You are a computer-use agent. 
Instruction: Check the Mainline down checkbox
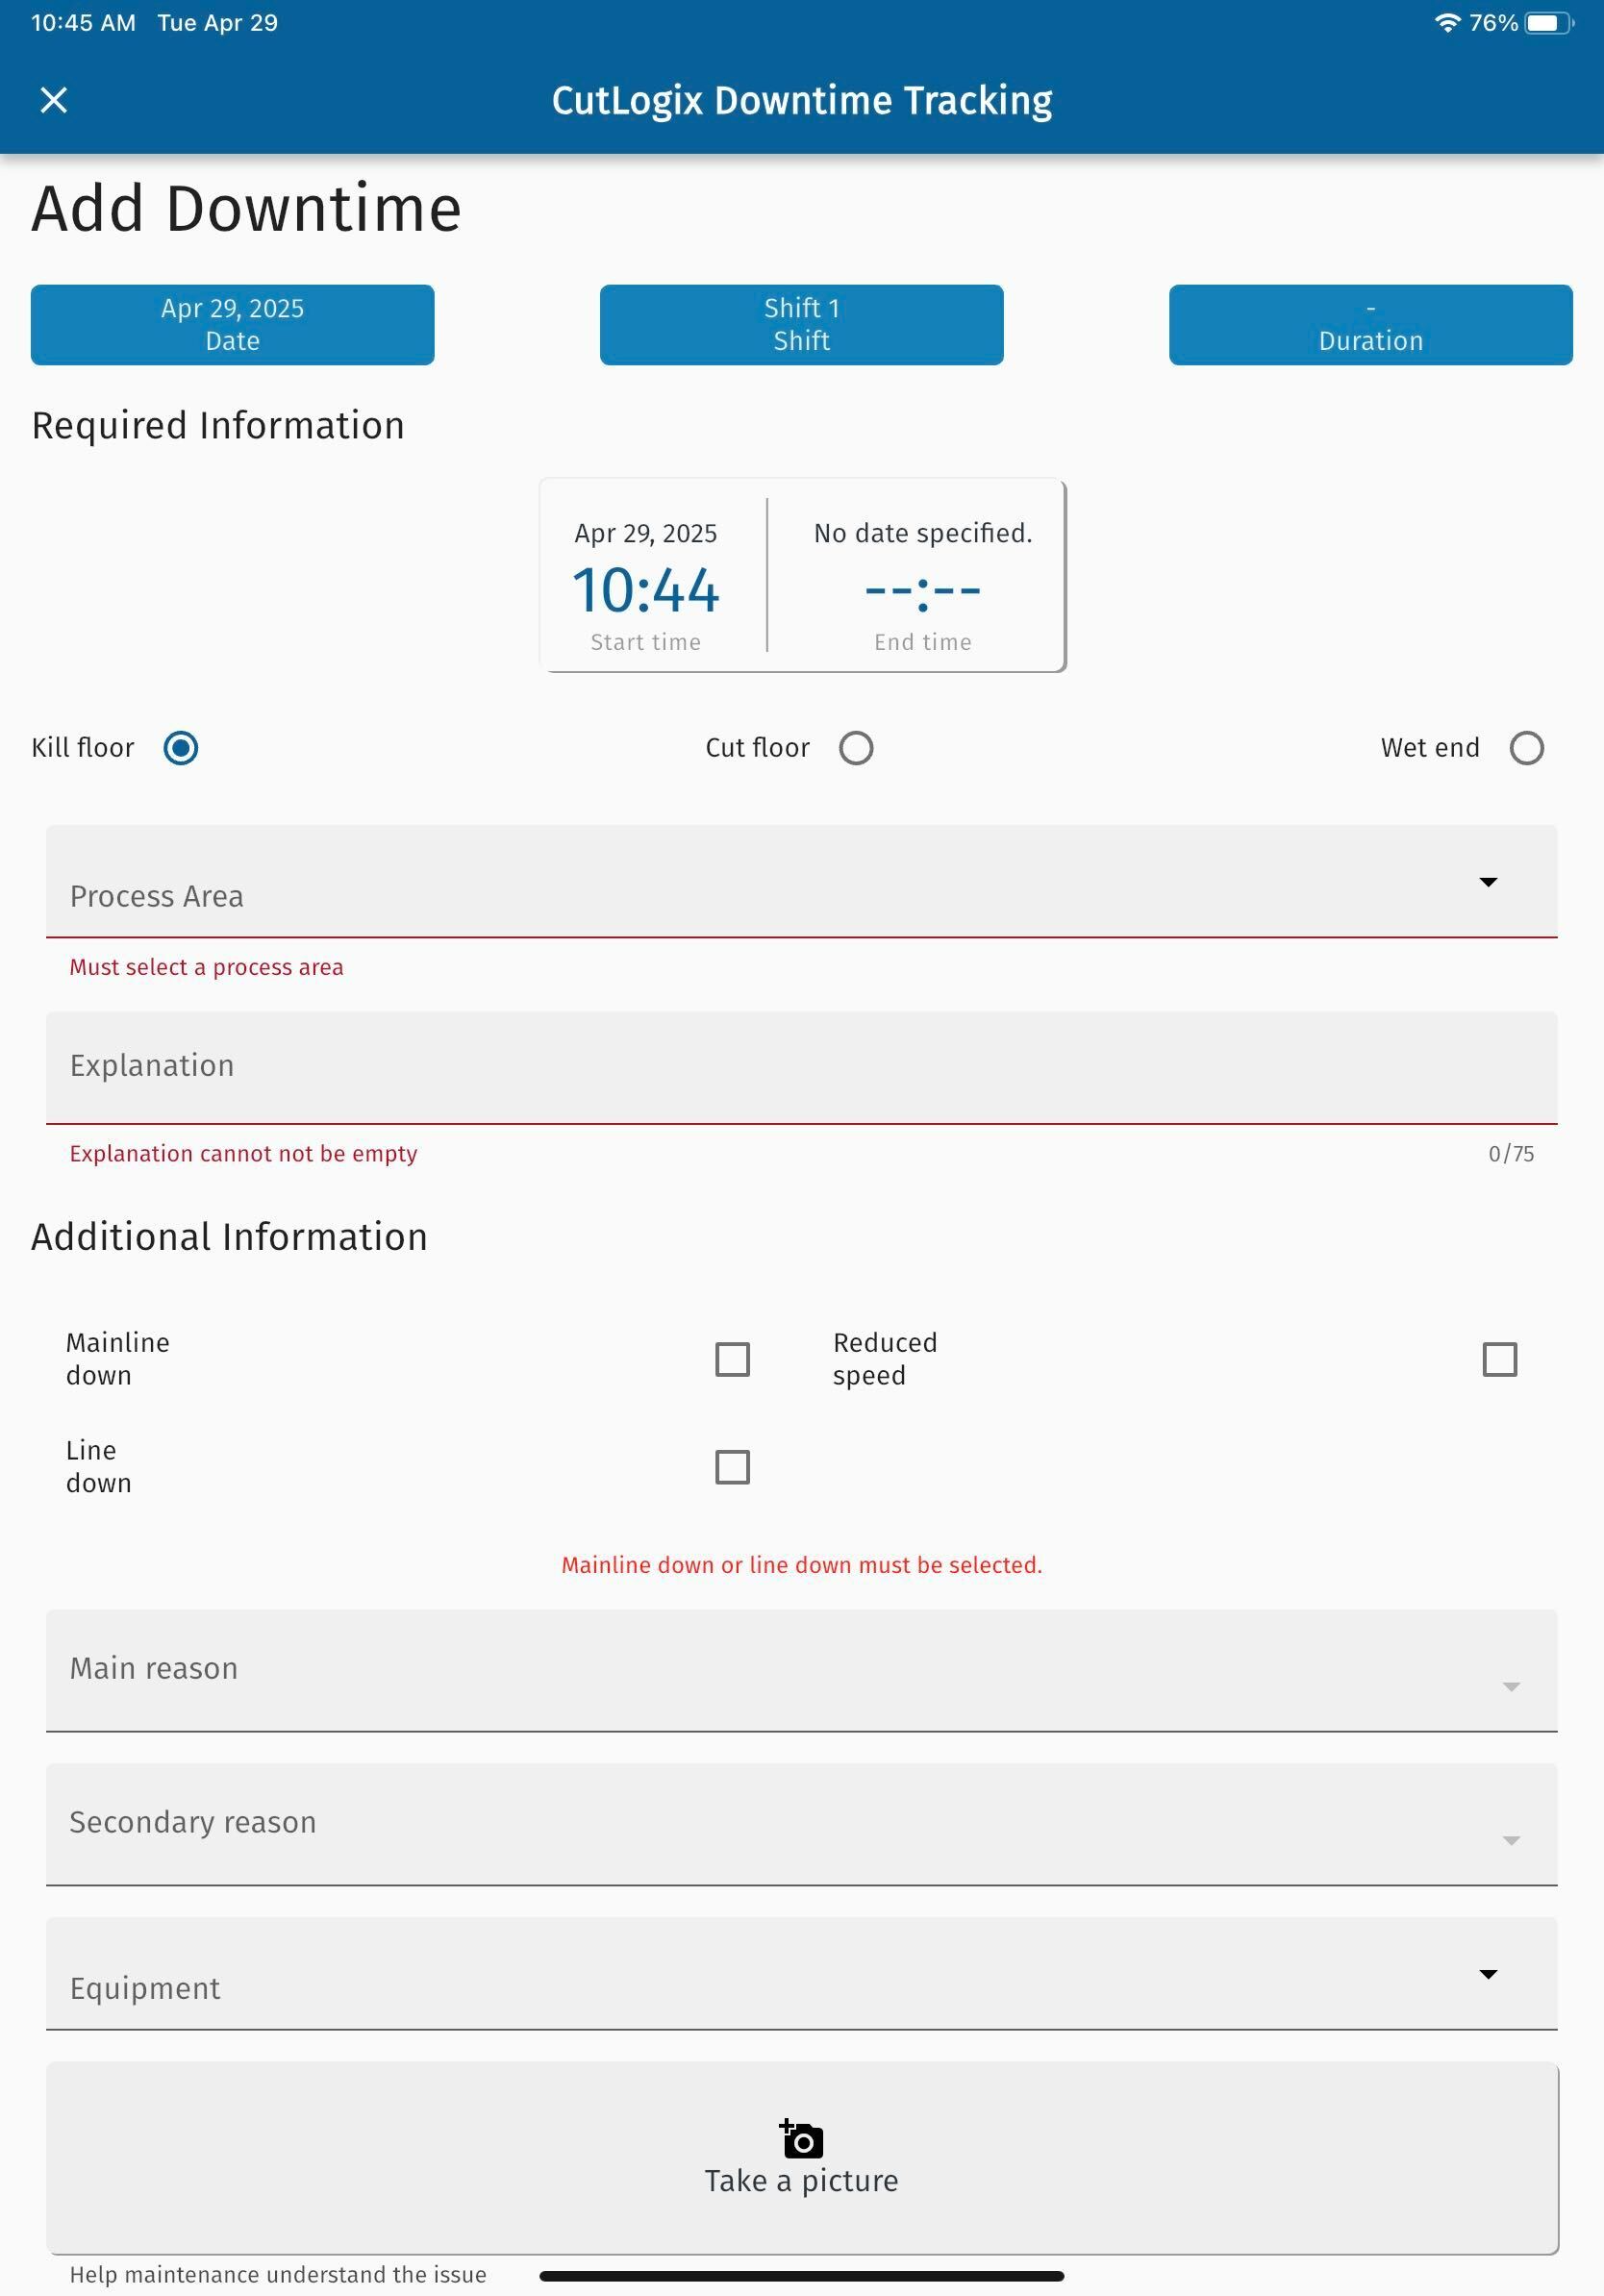pos(732,1359)
